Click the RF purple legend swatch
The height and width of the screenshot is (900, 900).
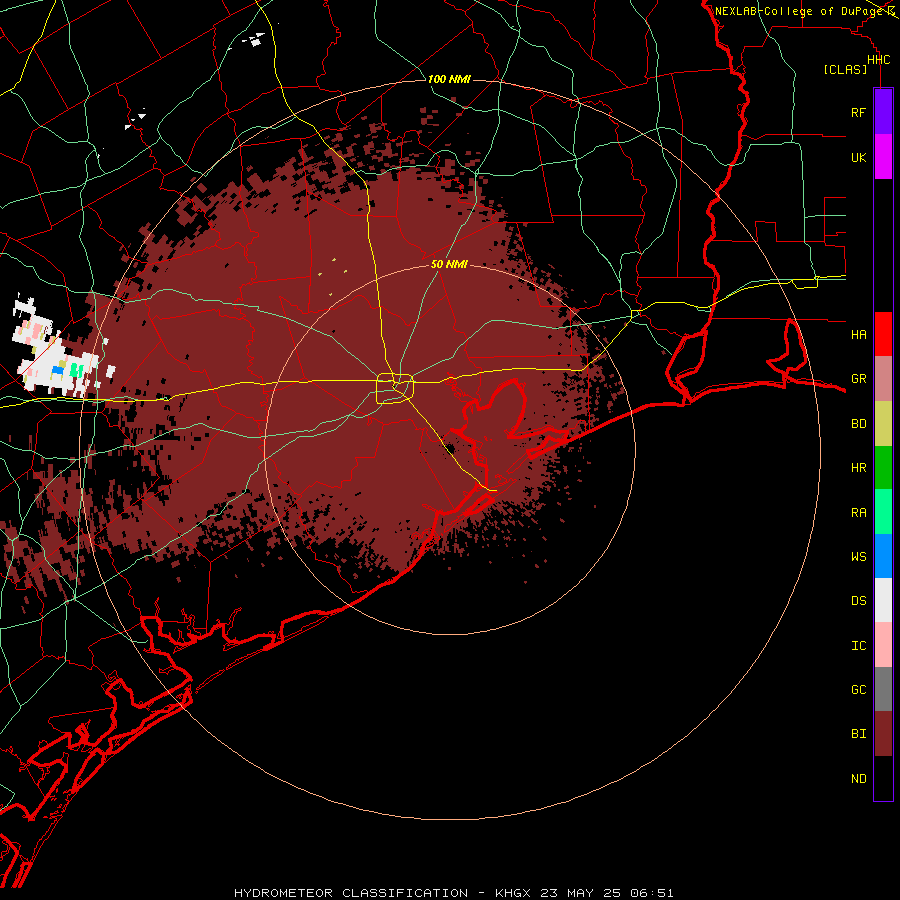coord(883,112)
